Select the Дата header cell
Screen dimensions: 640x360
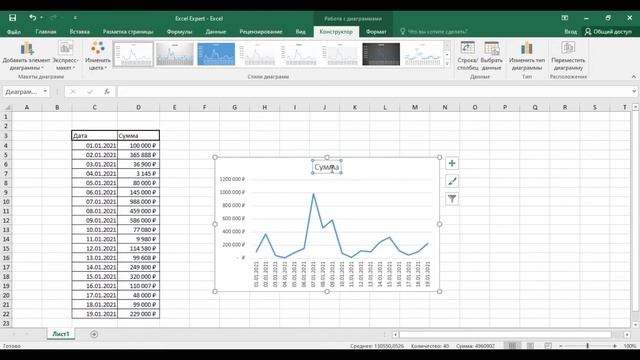point(95,136)
